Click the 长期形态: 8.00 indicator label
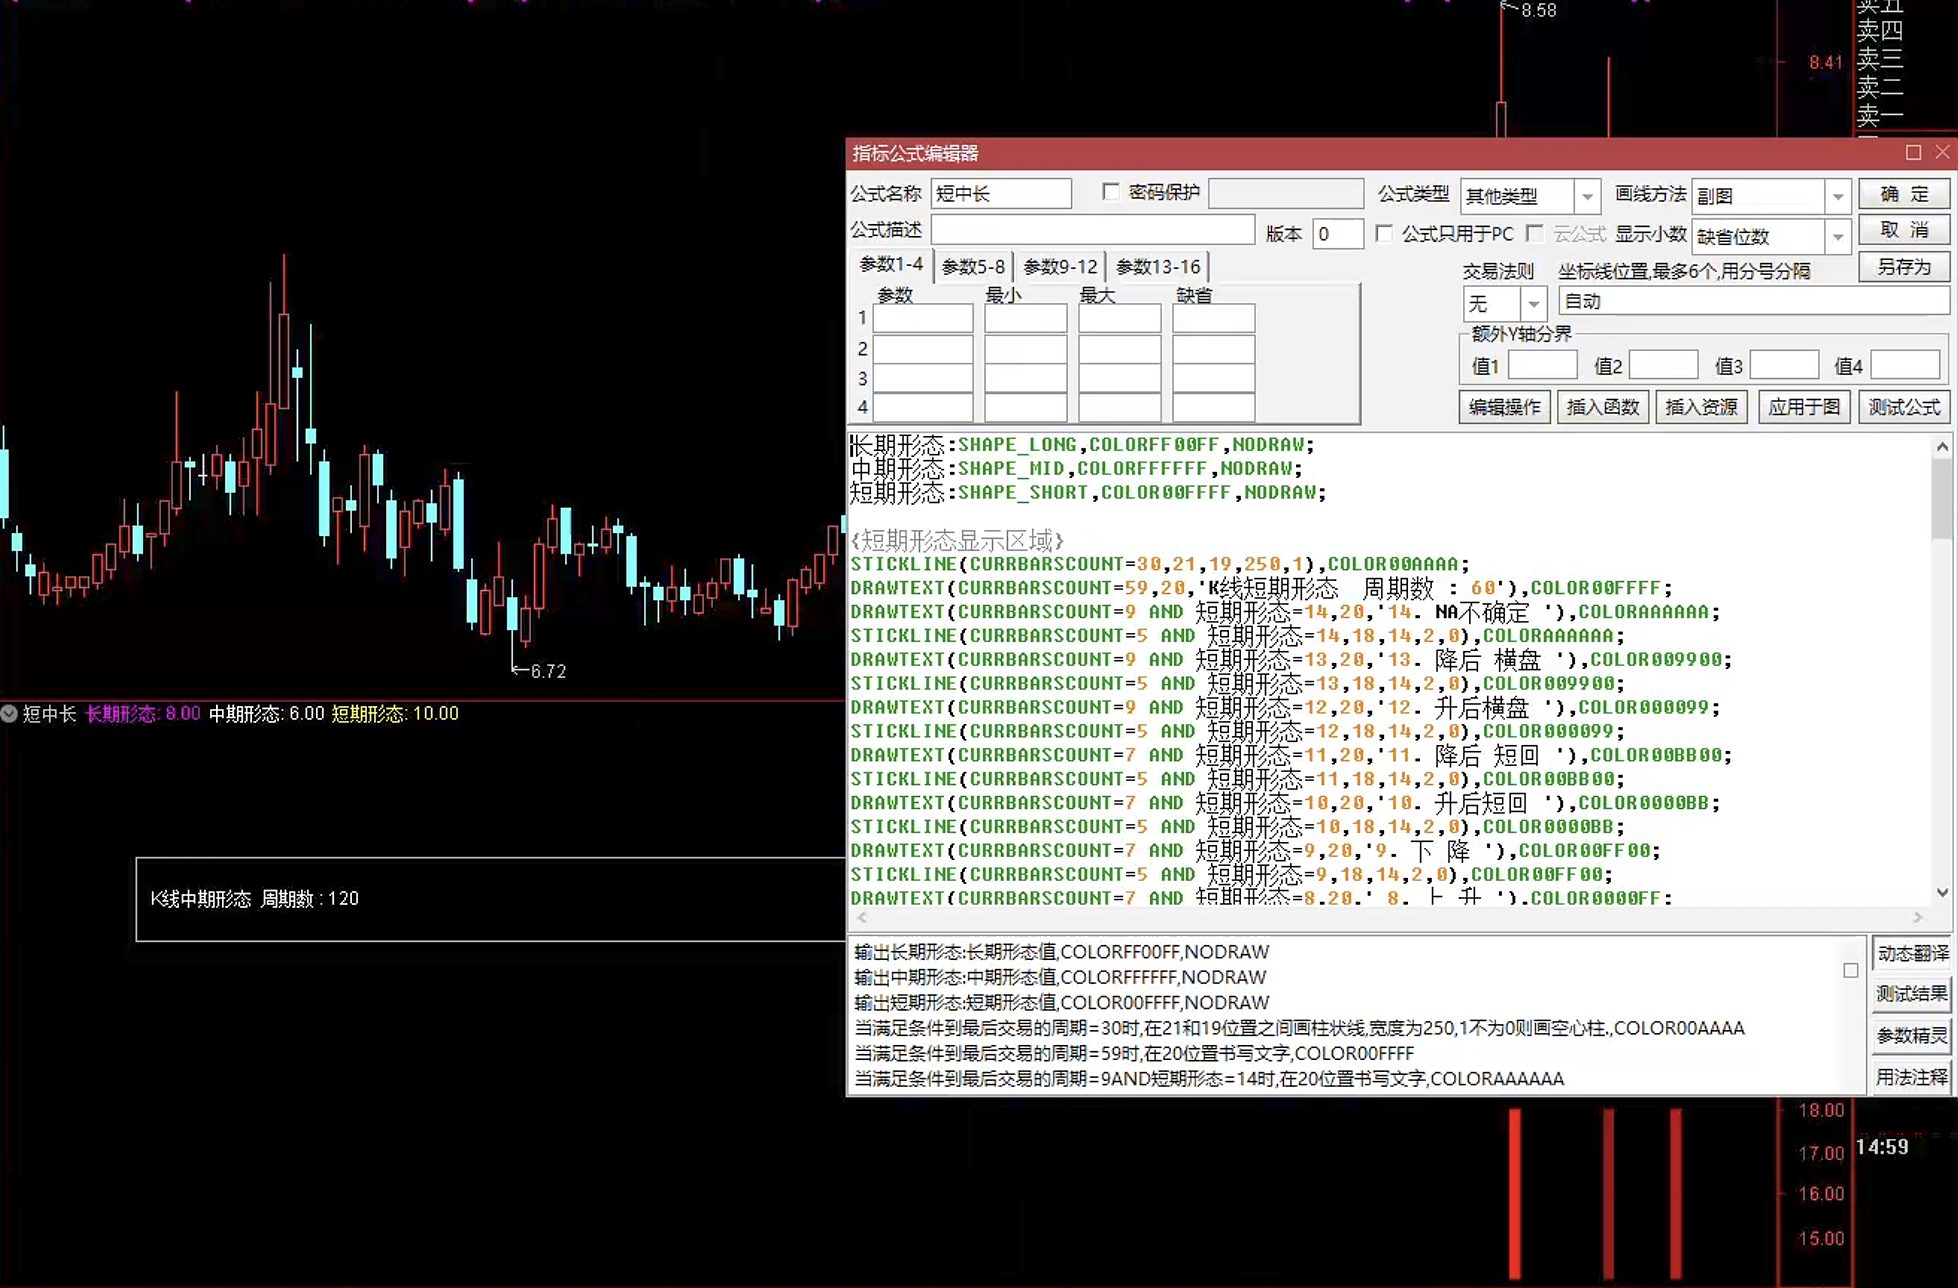This screenshot has width=1958, height=1288. (143, 714)
